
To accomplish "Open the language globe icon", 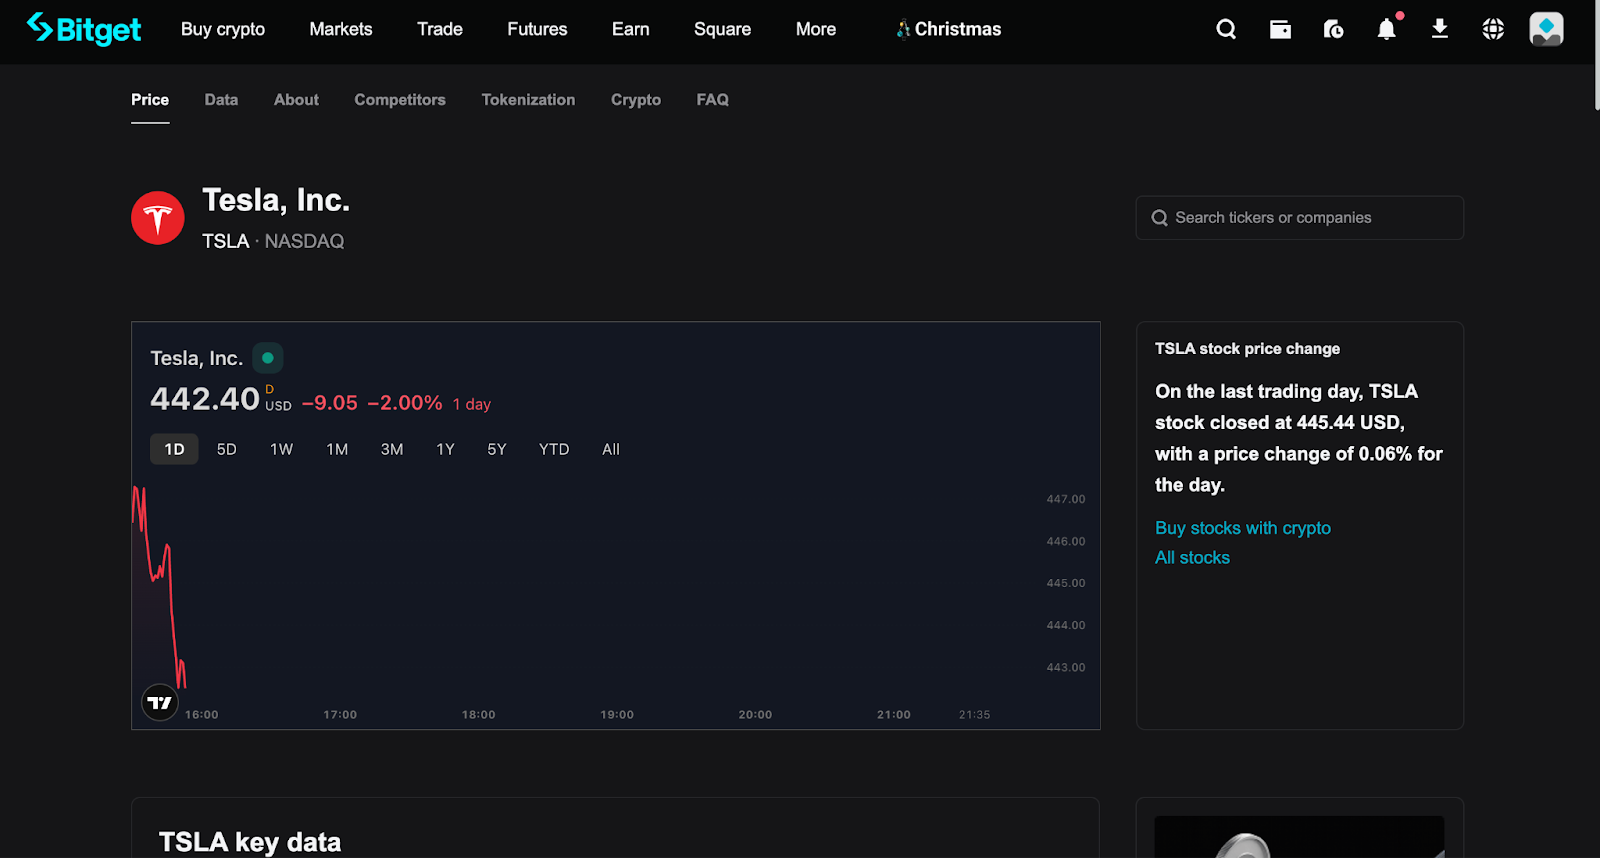I will pos(1493,29).
